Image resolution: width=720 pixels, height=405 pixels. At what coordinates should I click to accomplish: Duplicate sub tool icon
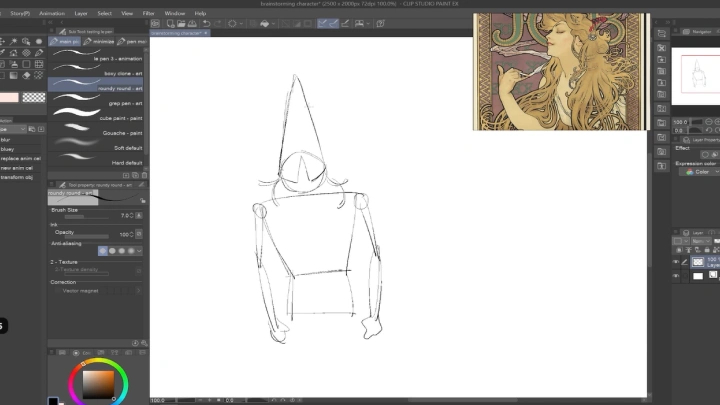click(x=135, y=175)
